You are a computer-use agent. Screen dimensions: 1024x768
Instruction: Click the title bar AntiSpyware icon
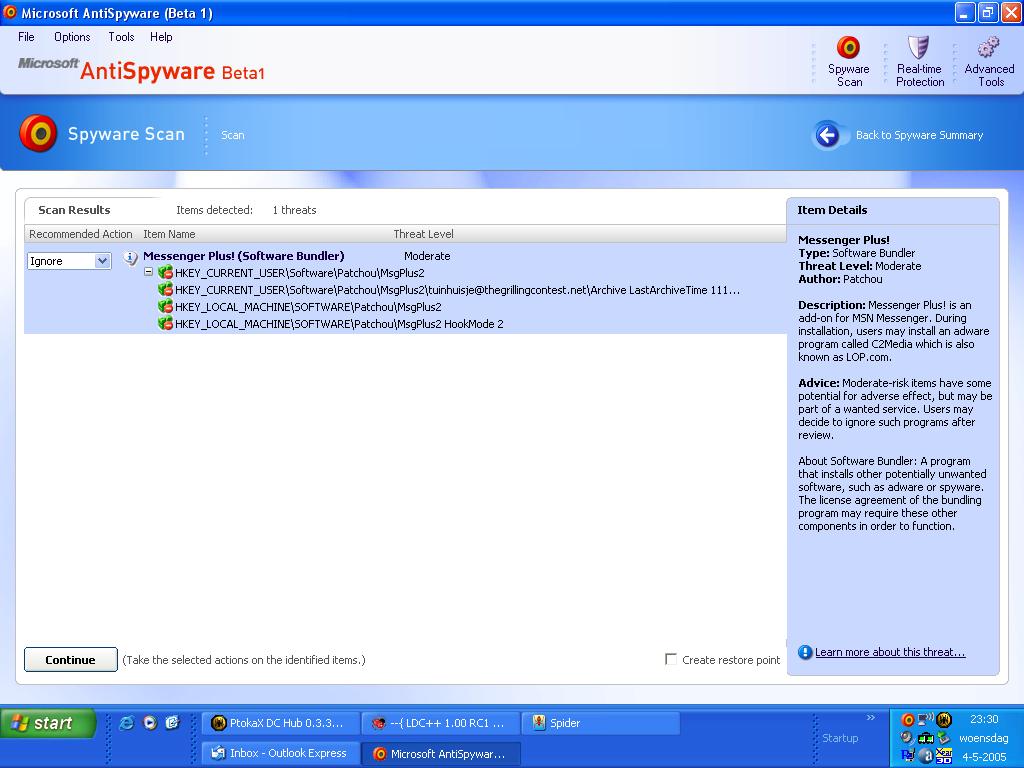pyautogui.click(x=10, y=12)
